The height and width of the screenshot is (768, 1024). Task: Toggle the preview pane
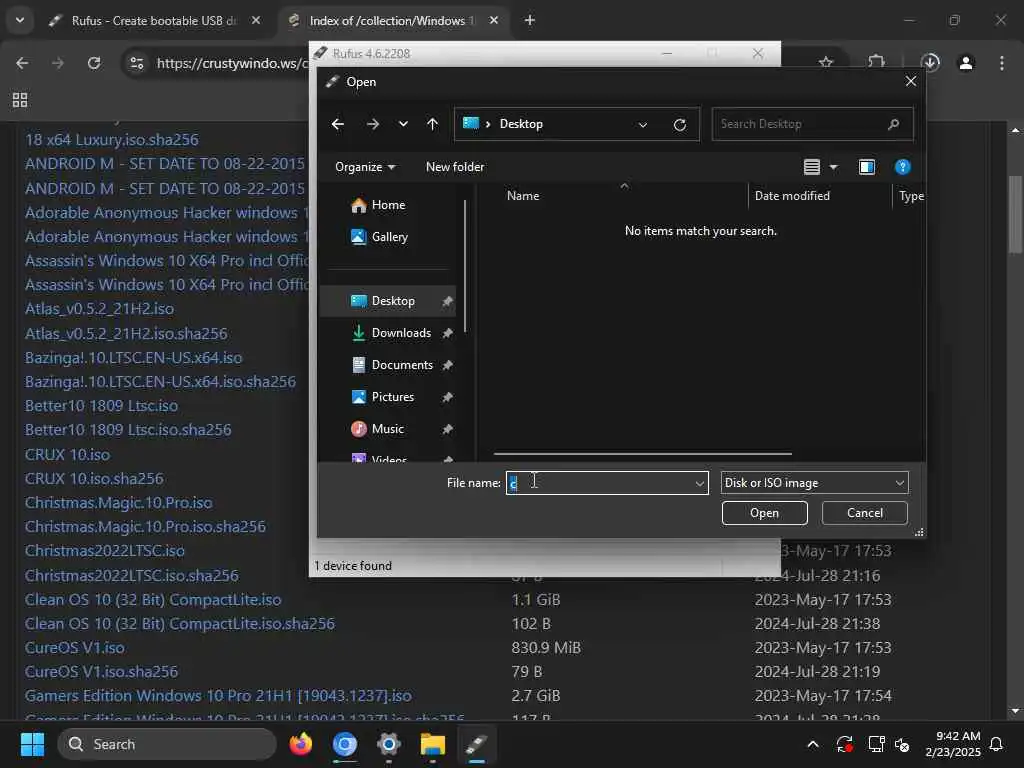click(867, 167)
